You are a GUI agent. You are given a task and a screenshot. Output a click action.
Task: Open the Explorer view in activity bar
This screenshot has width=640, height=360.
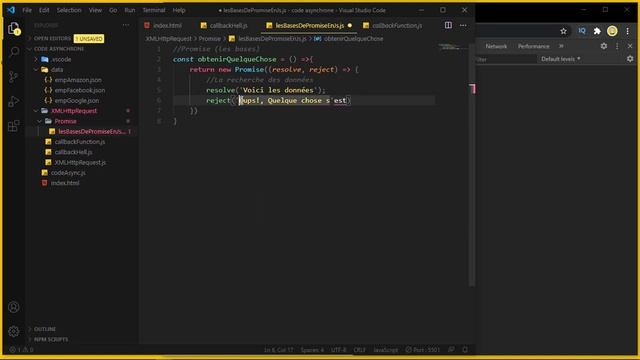coord(14,28)
